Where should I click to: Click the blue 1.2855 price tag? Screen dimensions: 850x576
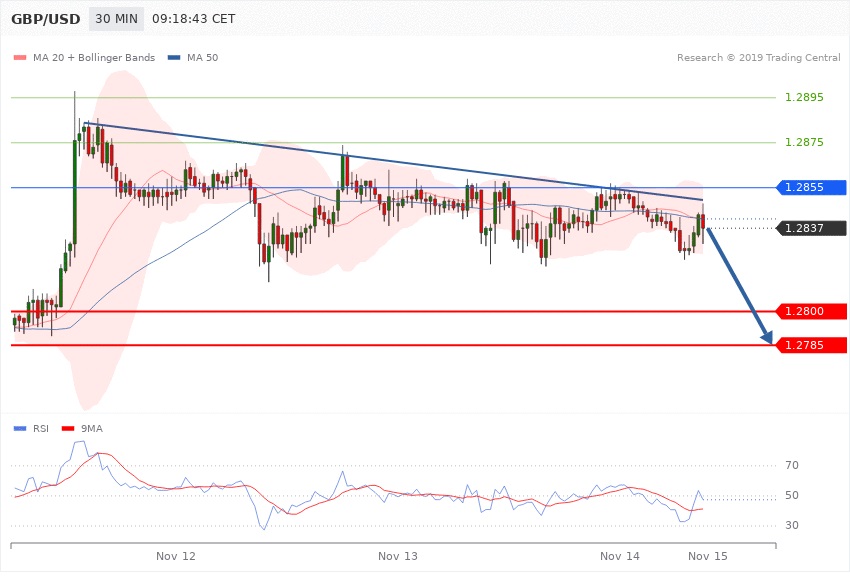[811, 187]
